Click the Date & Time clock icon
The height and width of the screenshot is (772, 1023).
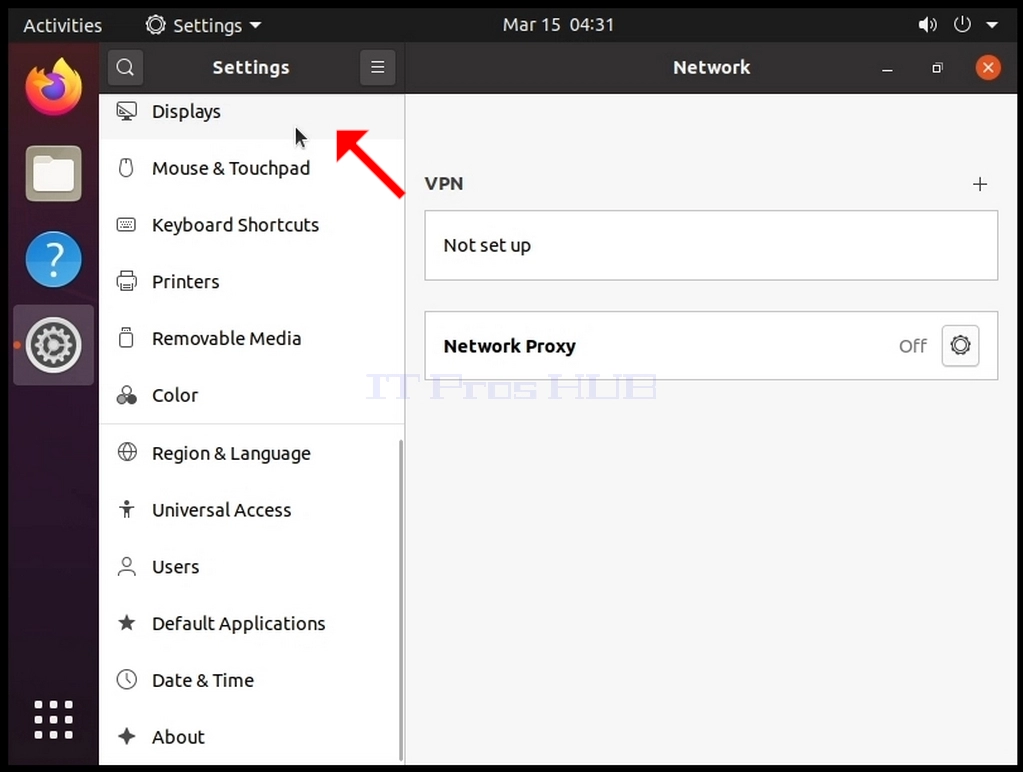point(127,680)
